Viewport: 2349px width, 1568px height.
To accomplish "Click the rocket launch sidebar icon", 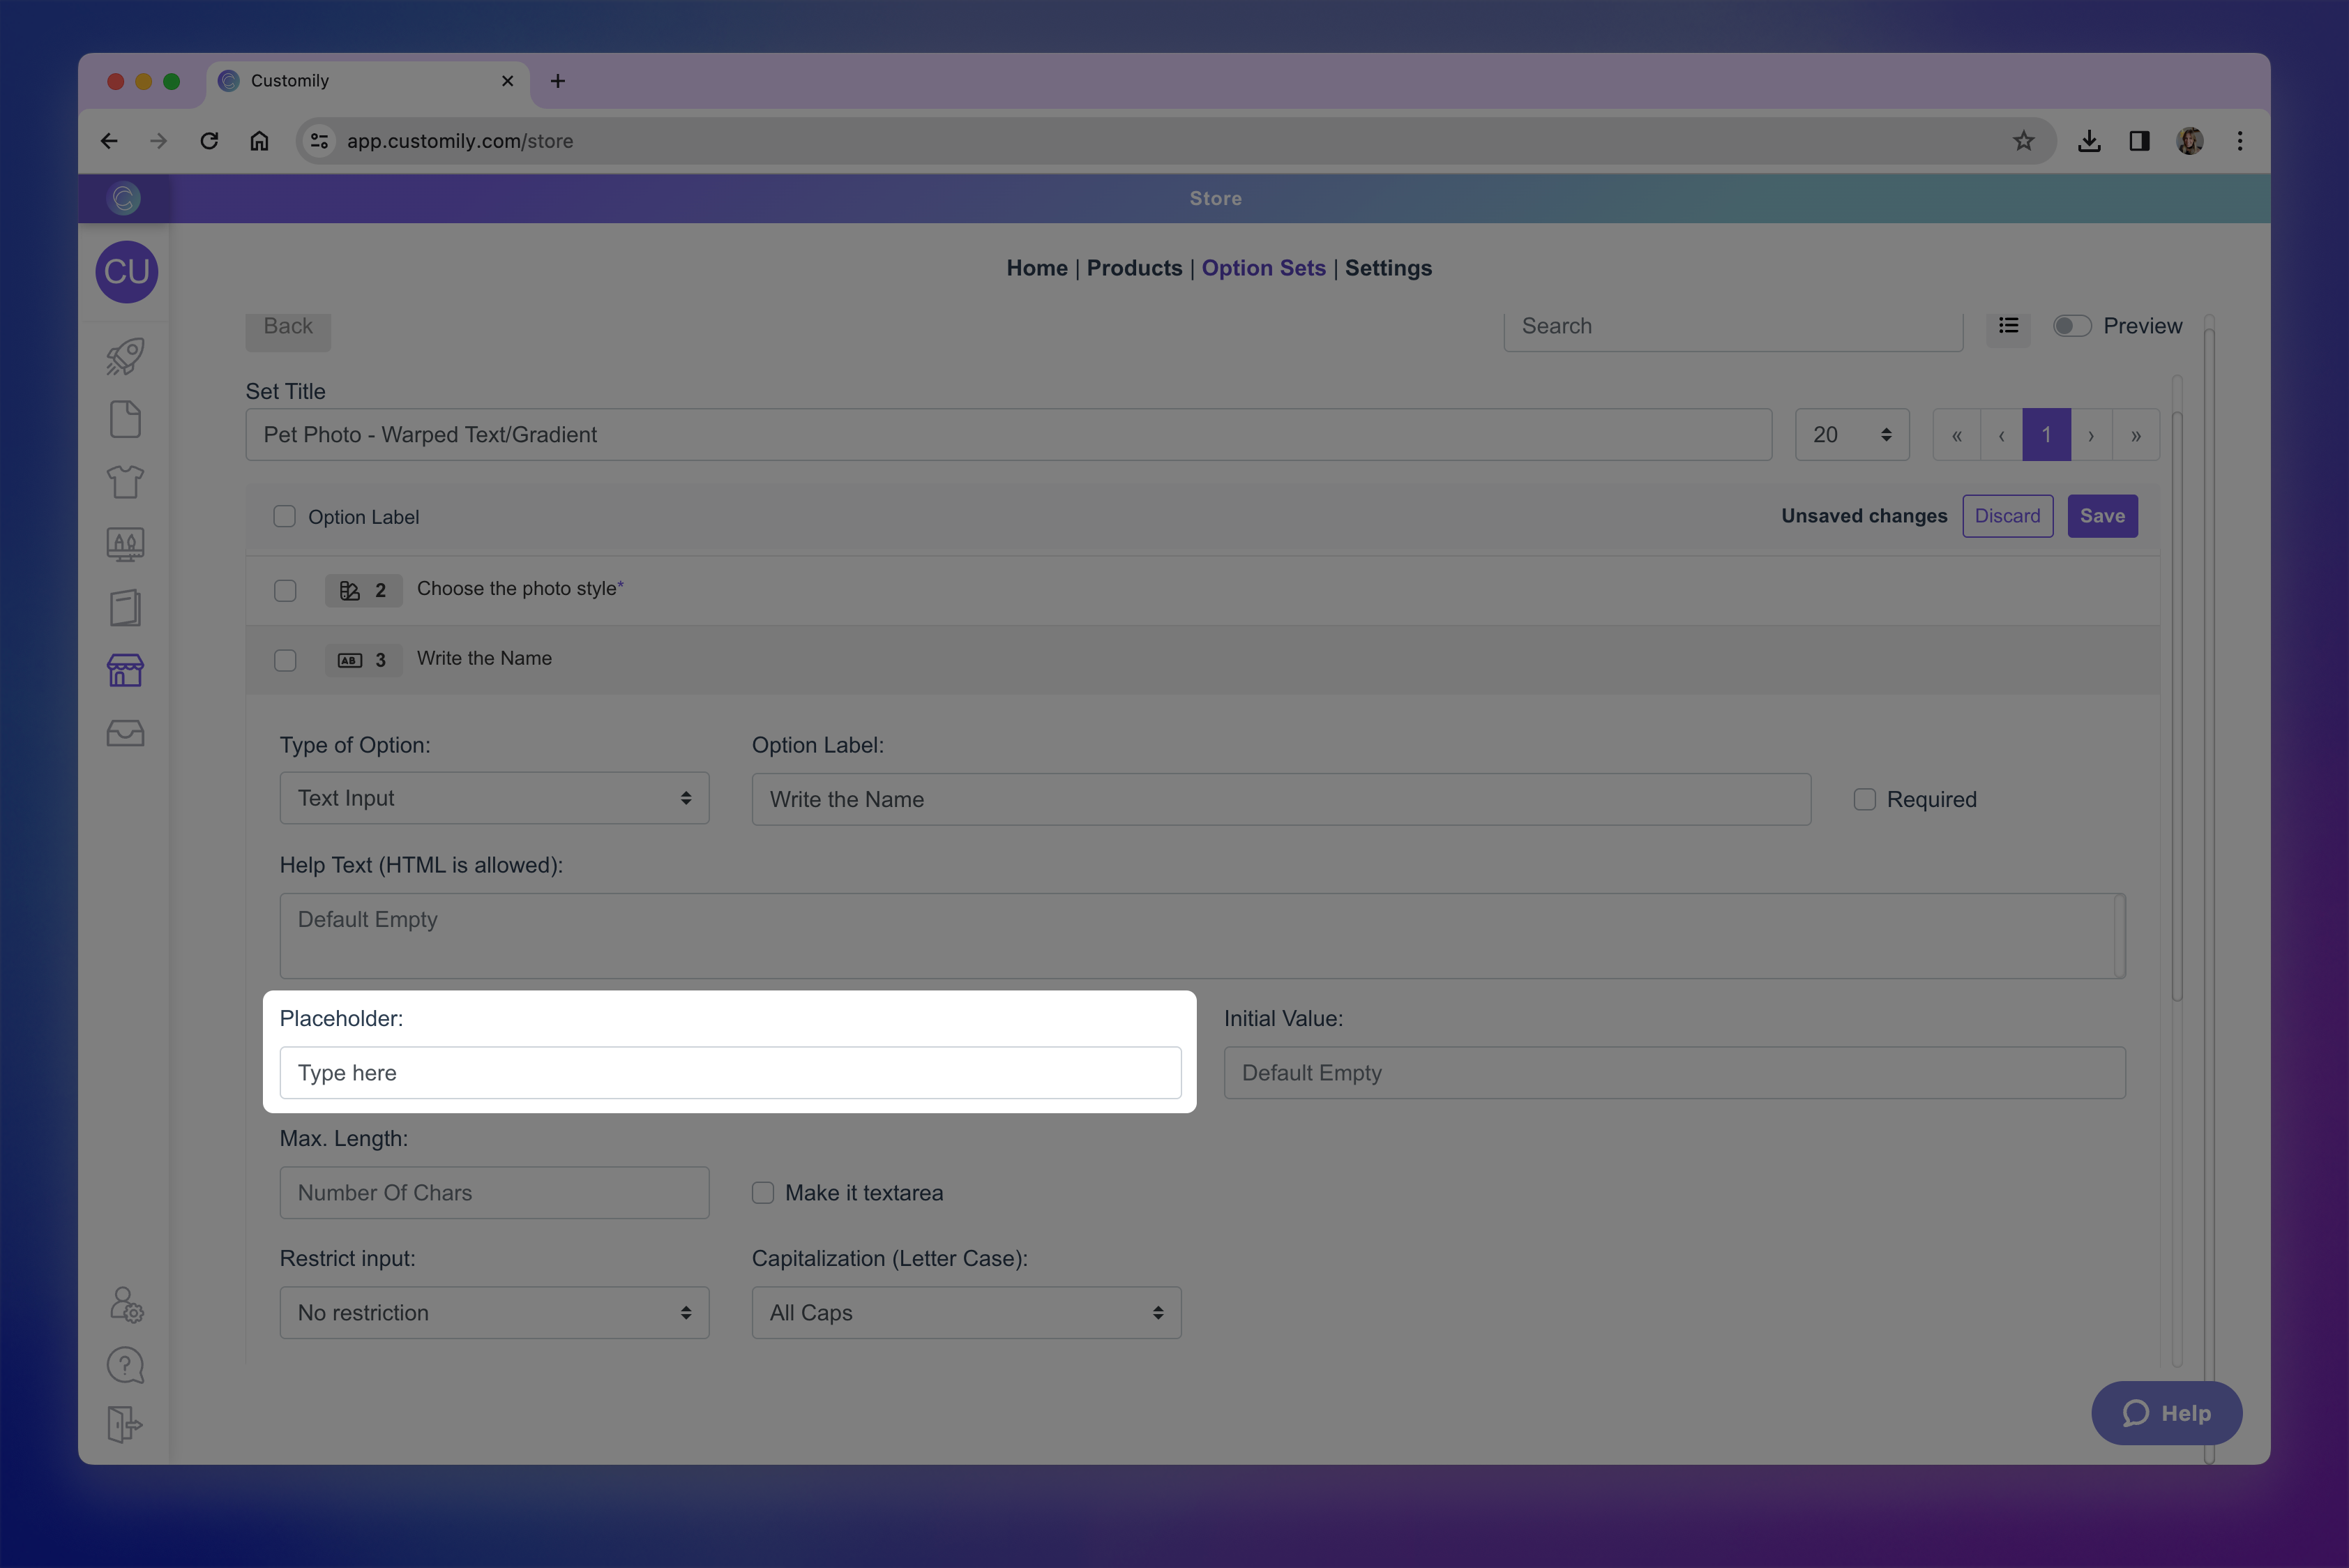I will [125, 357].
